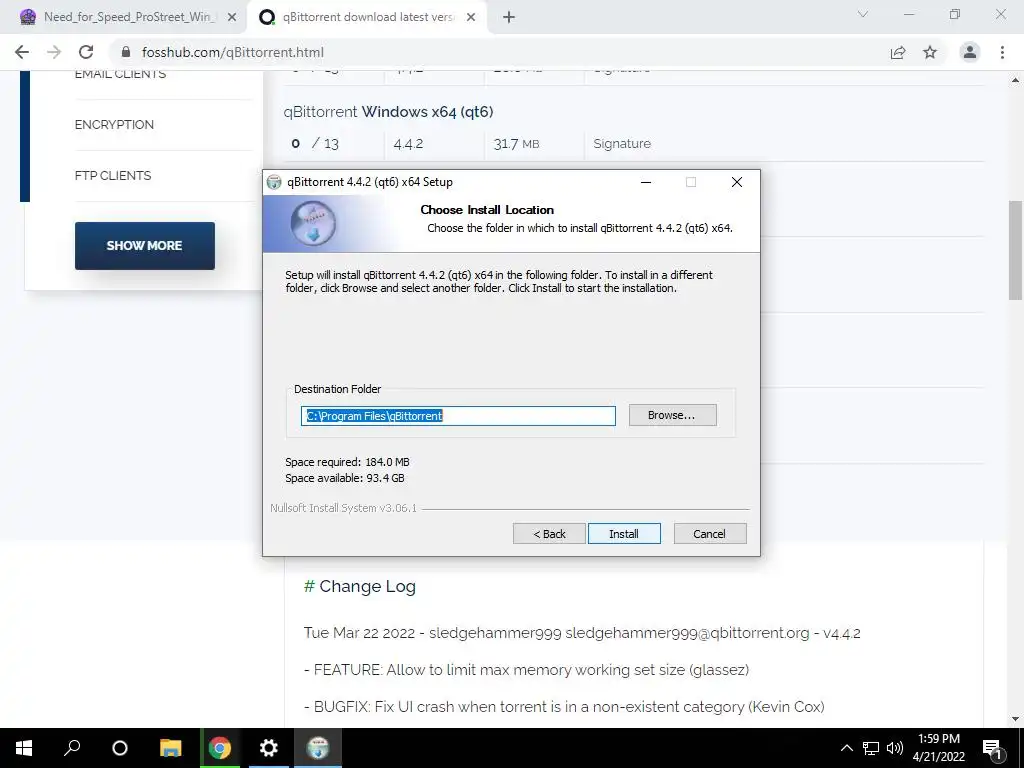Click the browser forward arrow

[x=54, y=52]
